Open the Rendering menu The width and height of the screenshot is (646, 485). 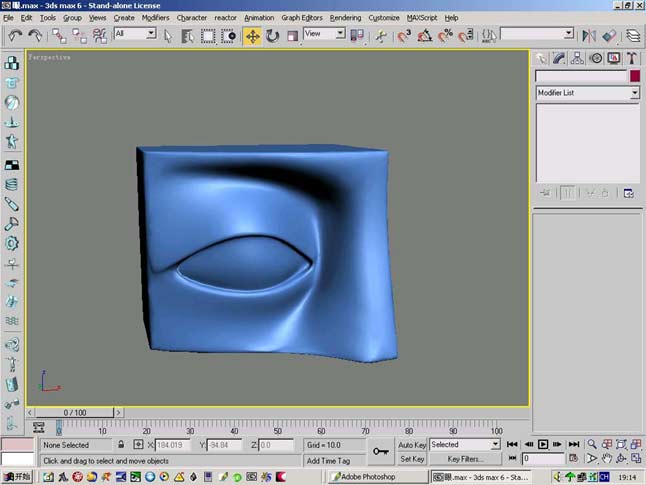coord(345,18)
